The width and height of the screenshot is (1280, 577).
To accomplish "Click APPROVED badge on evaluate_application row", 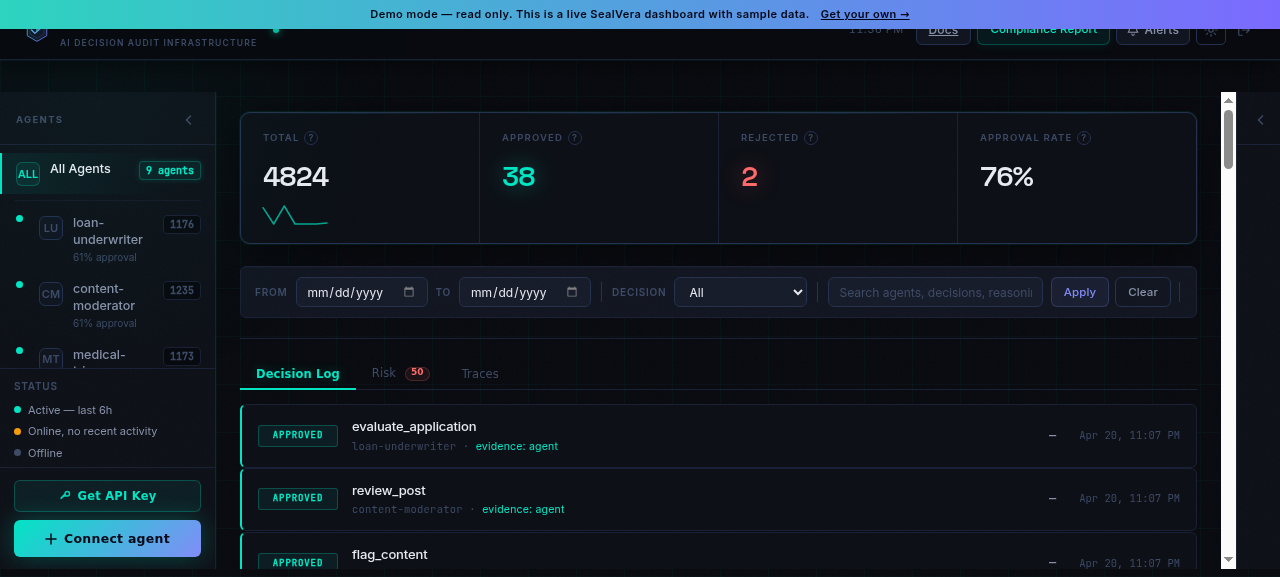I will (x=298, y=435).
